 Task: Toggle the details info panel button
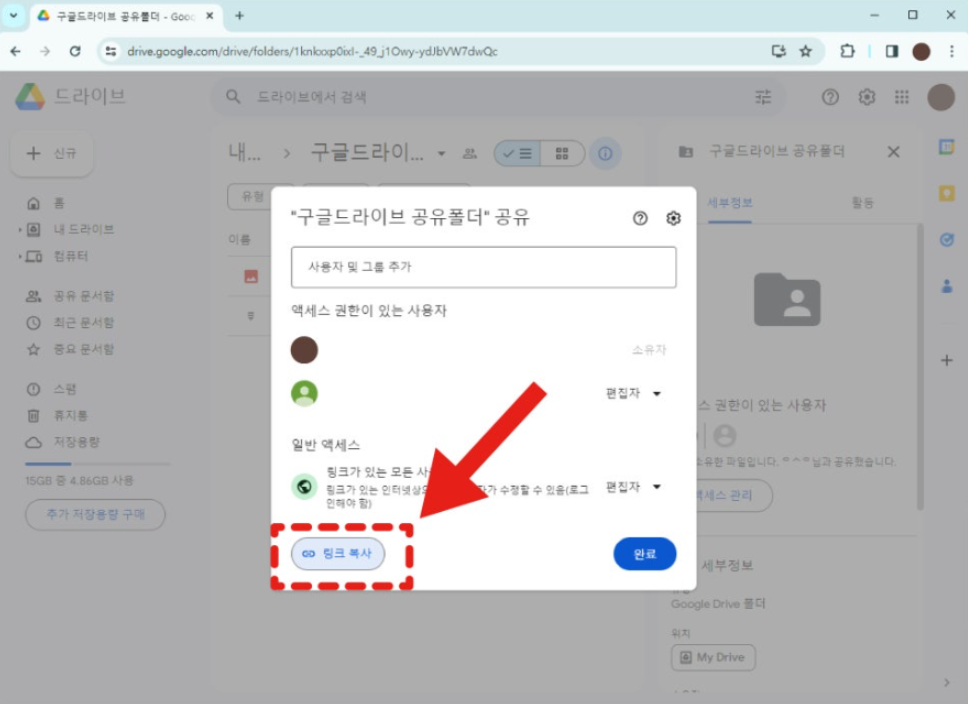605,153
